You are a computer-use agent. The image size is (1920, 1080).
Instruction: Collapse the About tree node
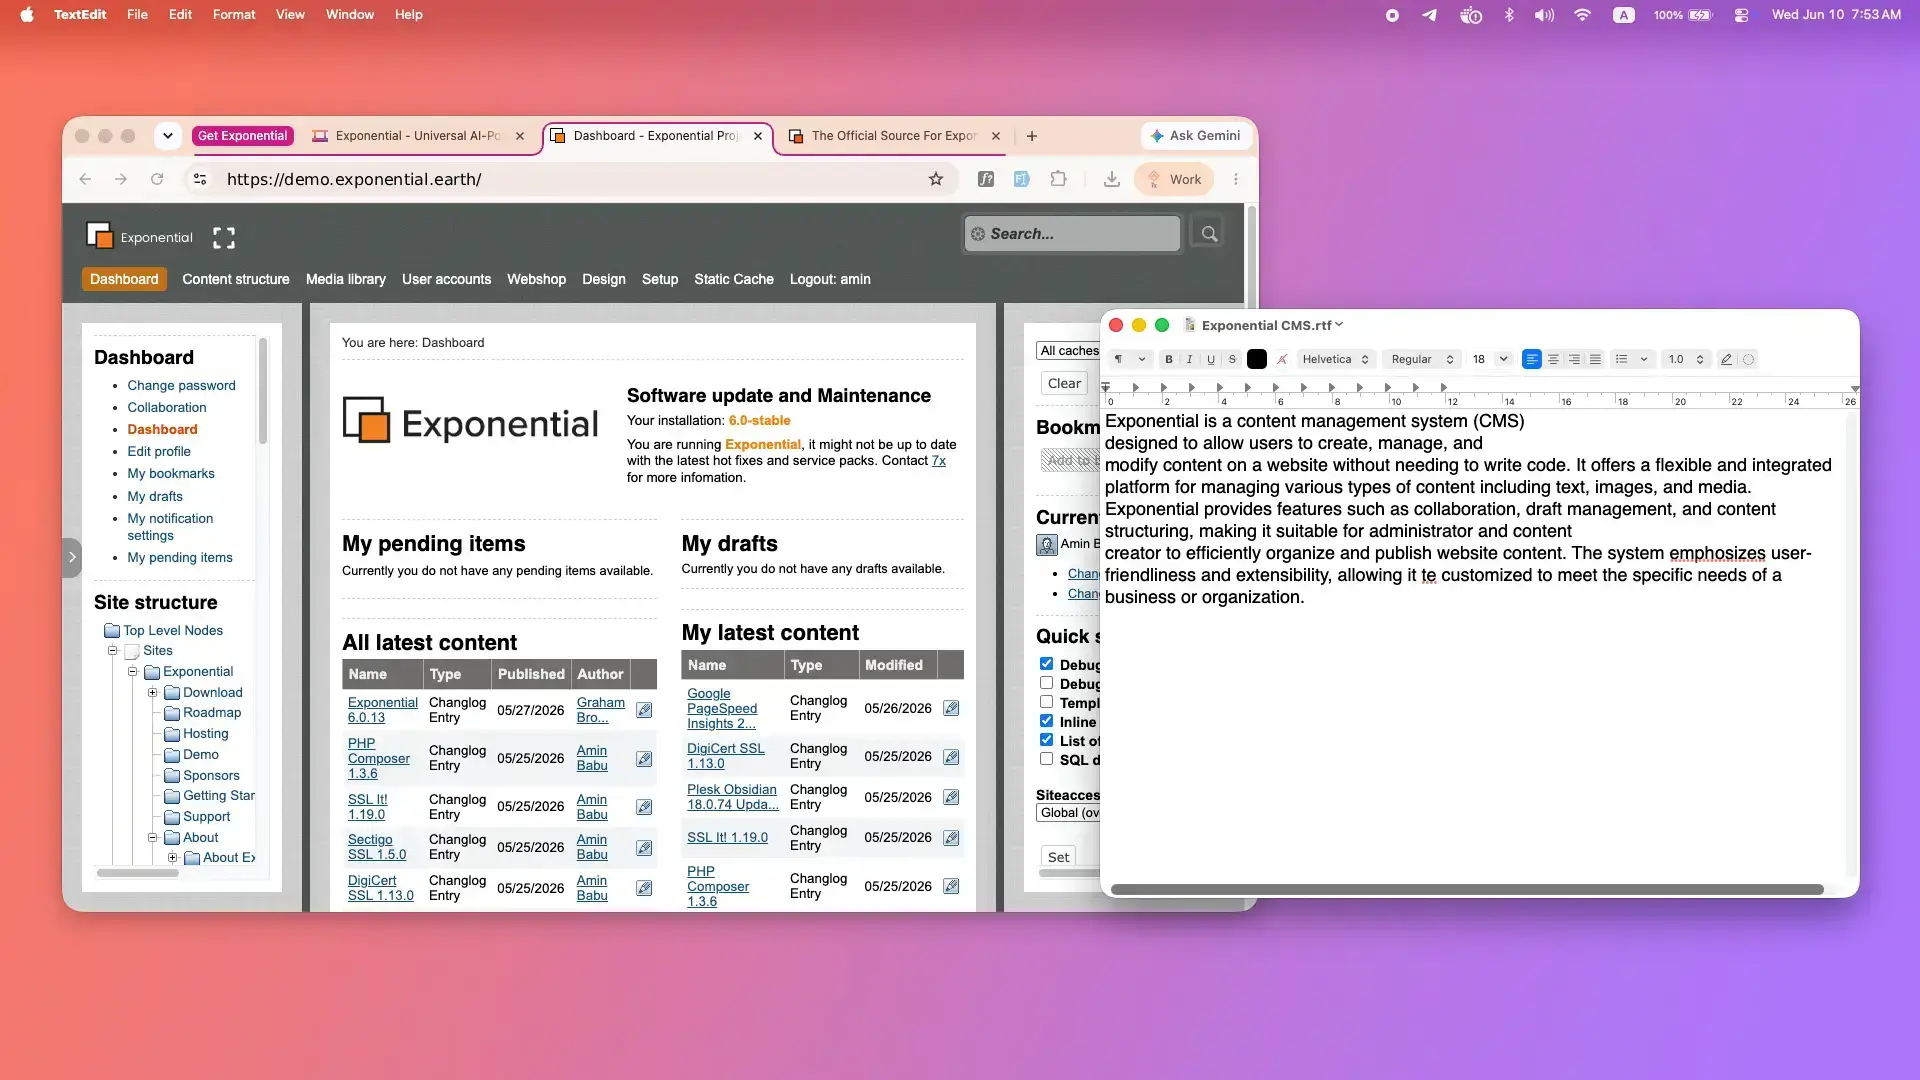pos(152,838)
